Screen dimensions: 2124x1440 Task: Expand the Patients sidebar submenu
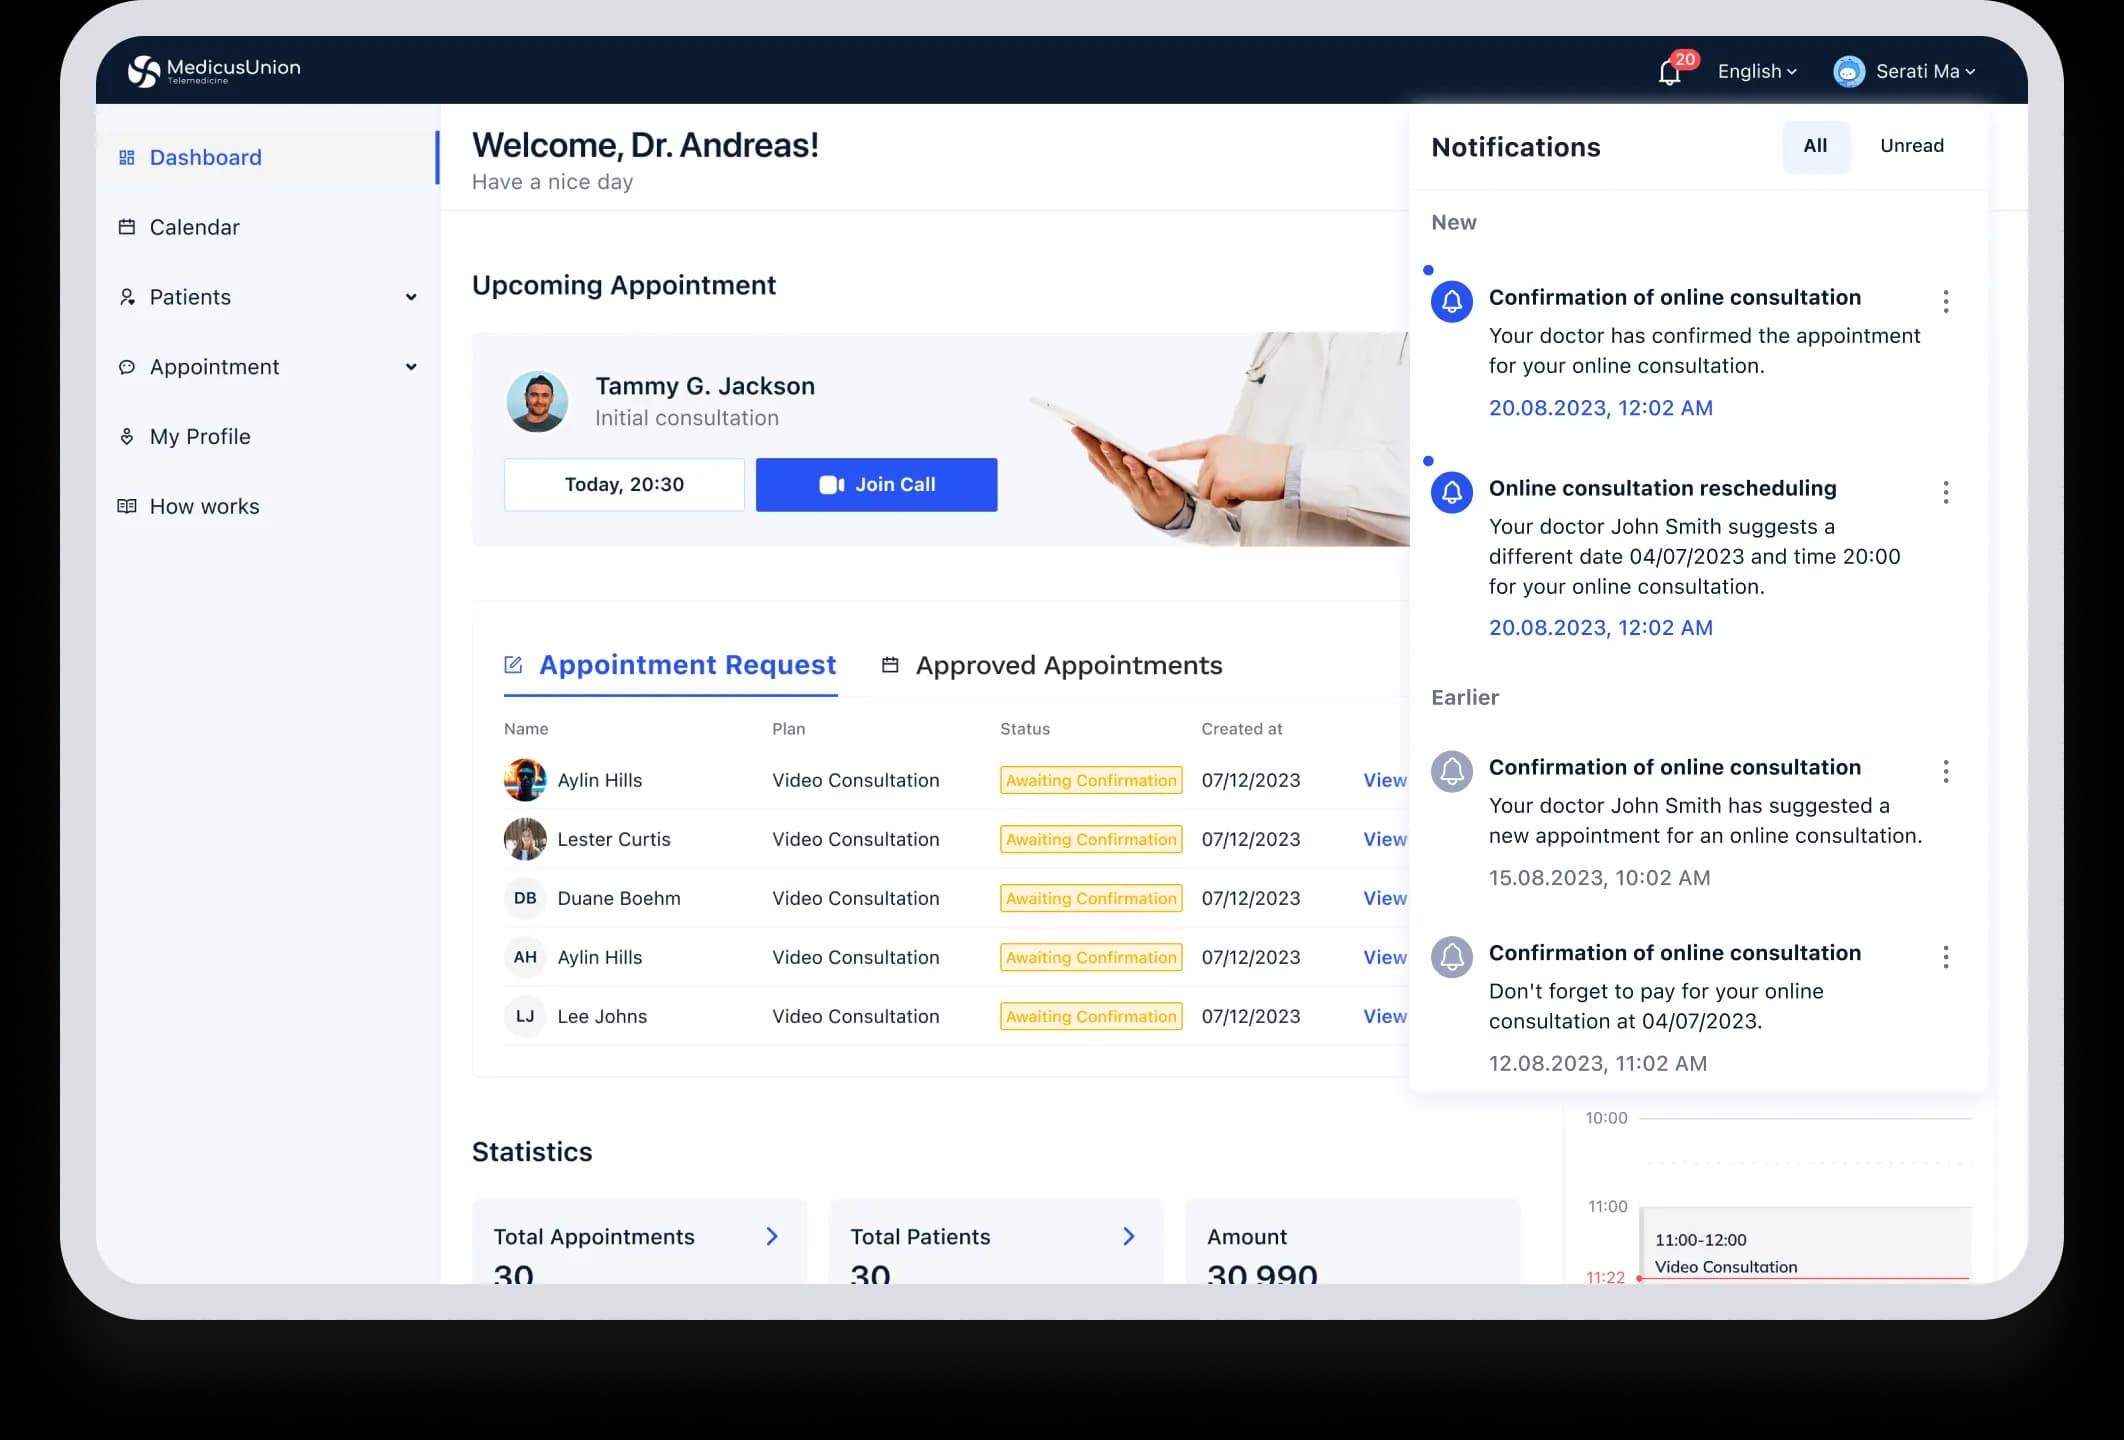click(410, 297)
